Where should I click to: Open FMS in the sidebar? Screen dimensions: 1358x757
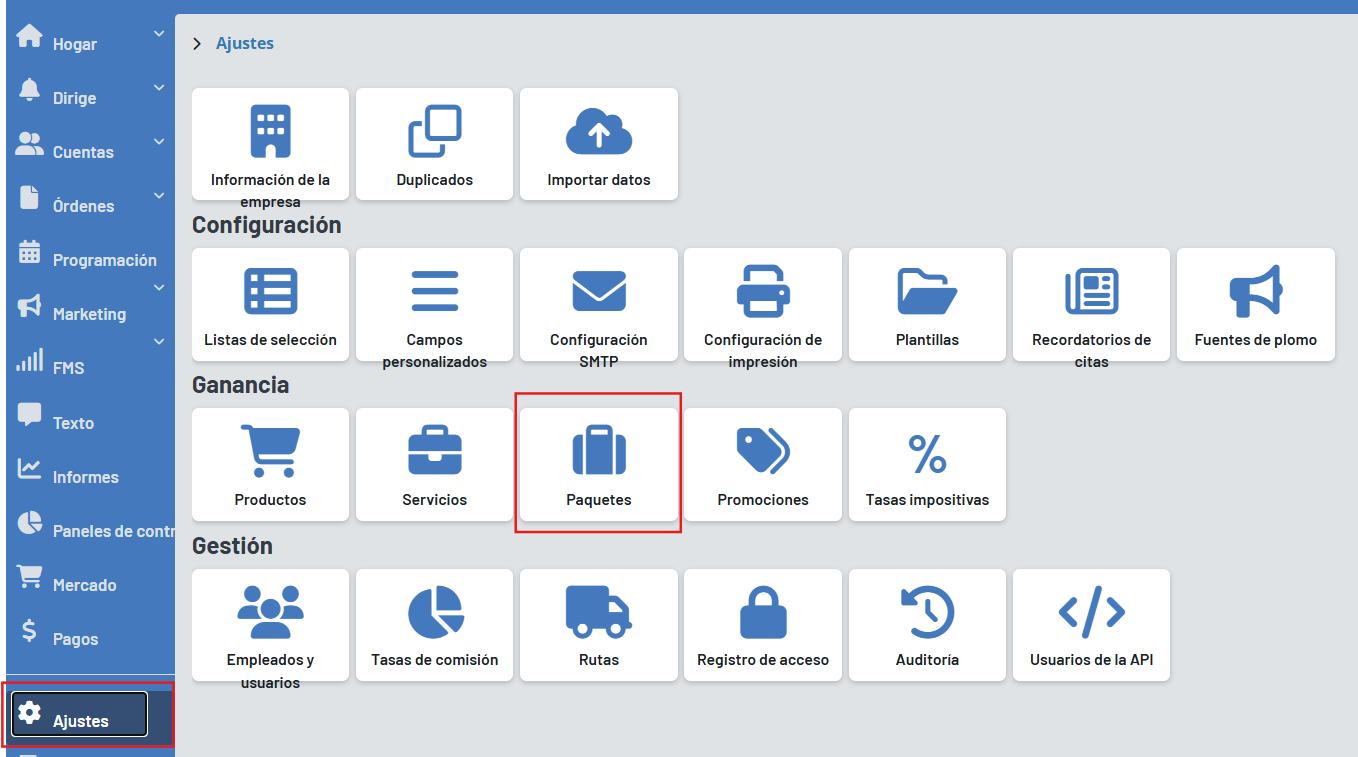point(68,368)
